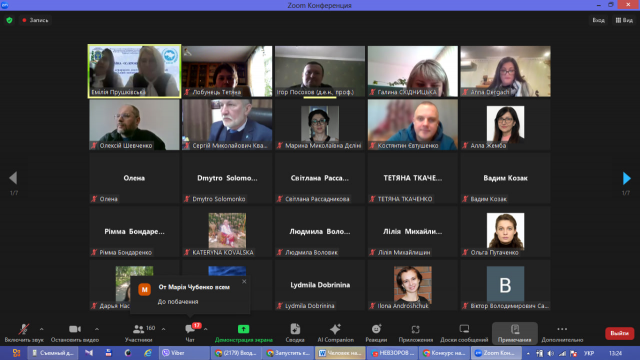Select Людмила Воловик participant tile
This screenshot has width=640, height=360.
click(x=320, y=231)
